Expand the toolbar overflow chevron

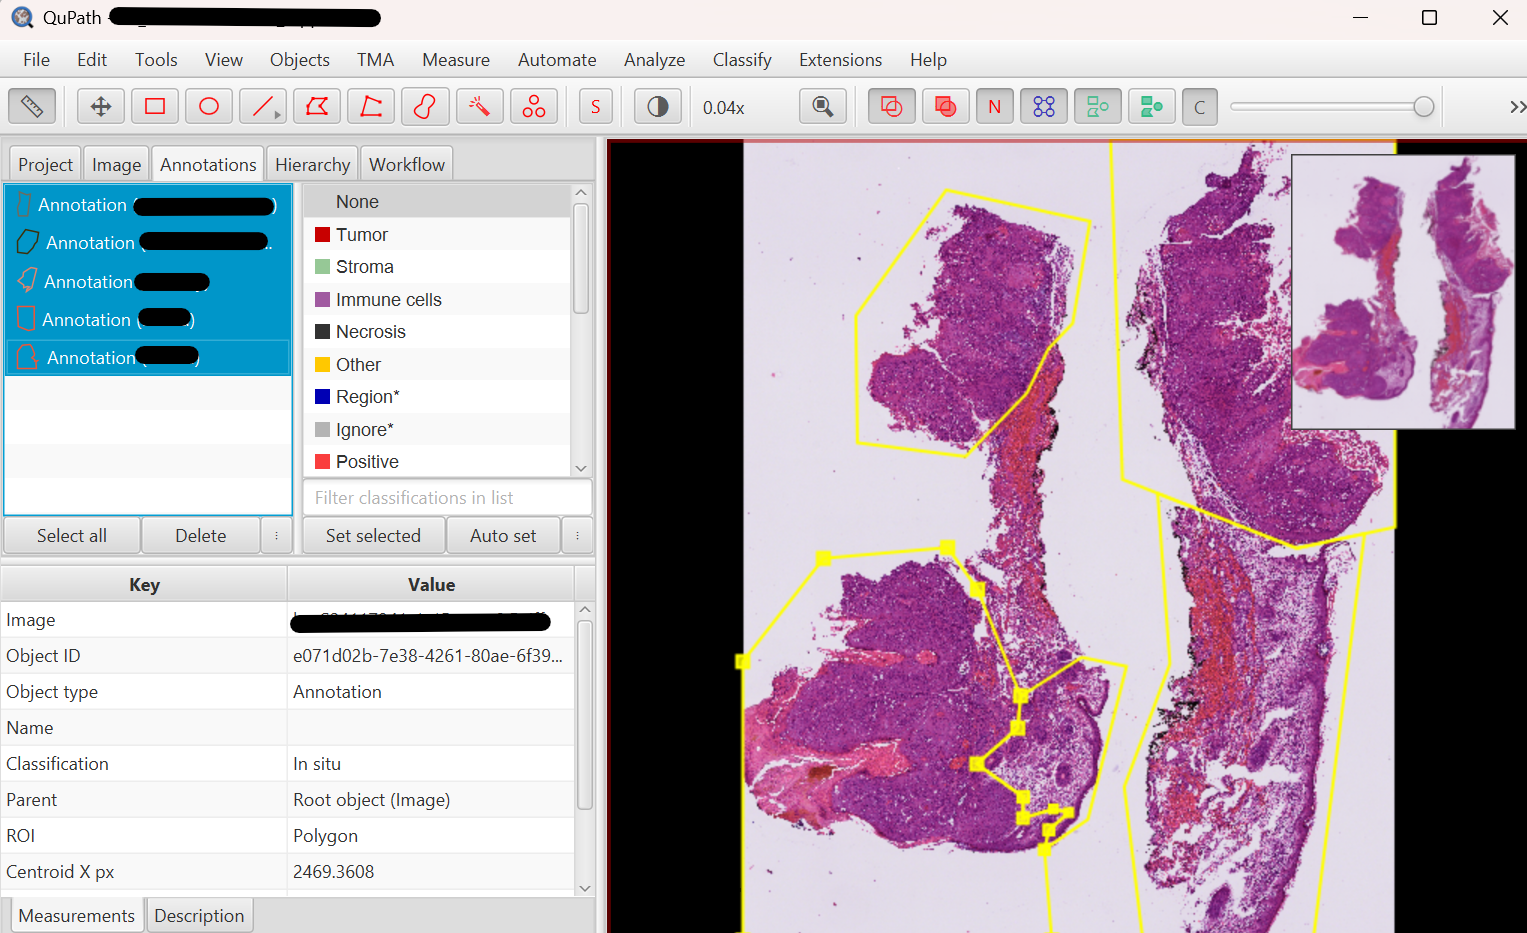[x=1517, y=107]
